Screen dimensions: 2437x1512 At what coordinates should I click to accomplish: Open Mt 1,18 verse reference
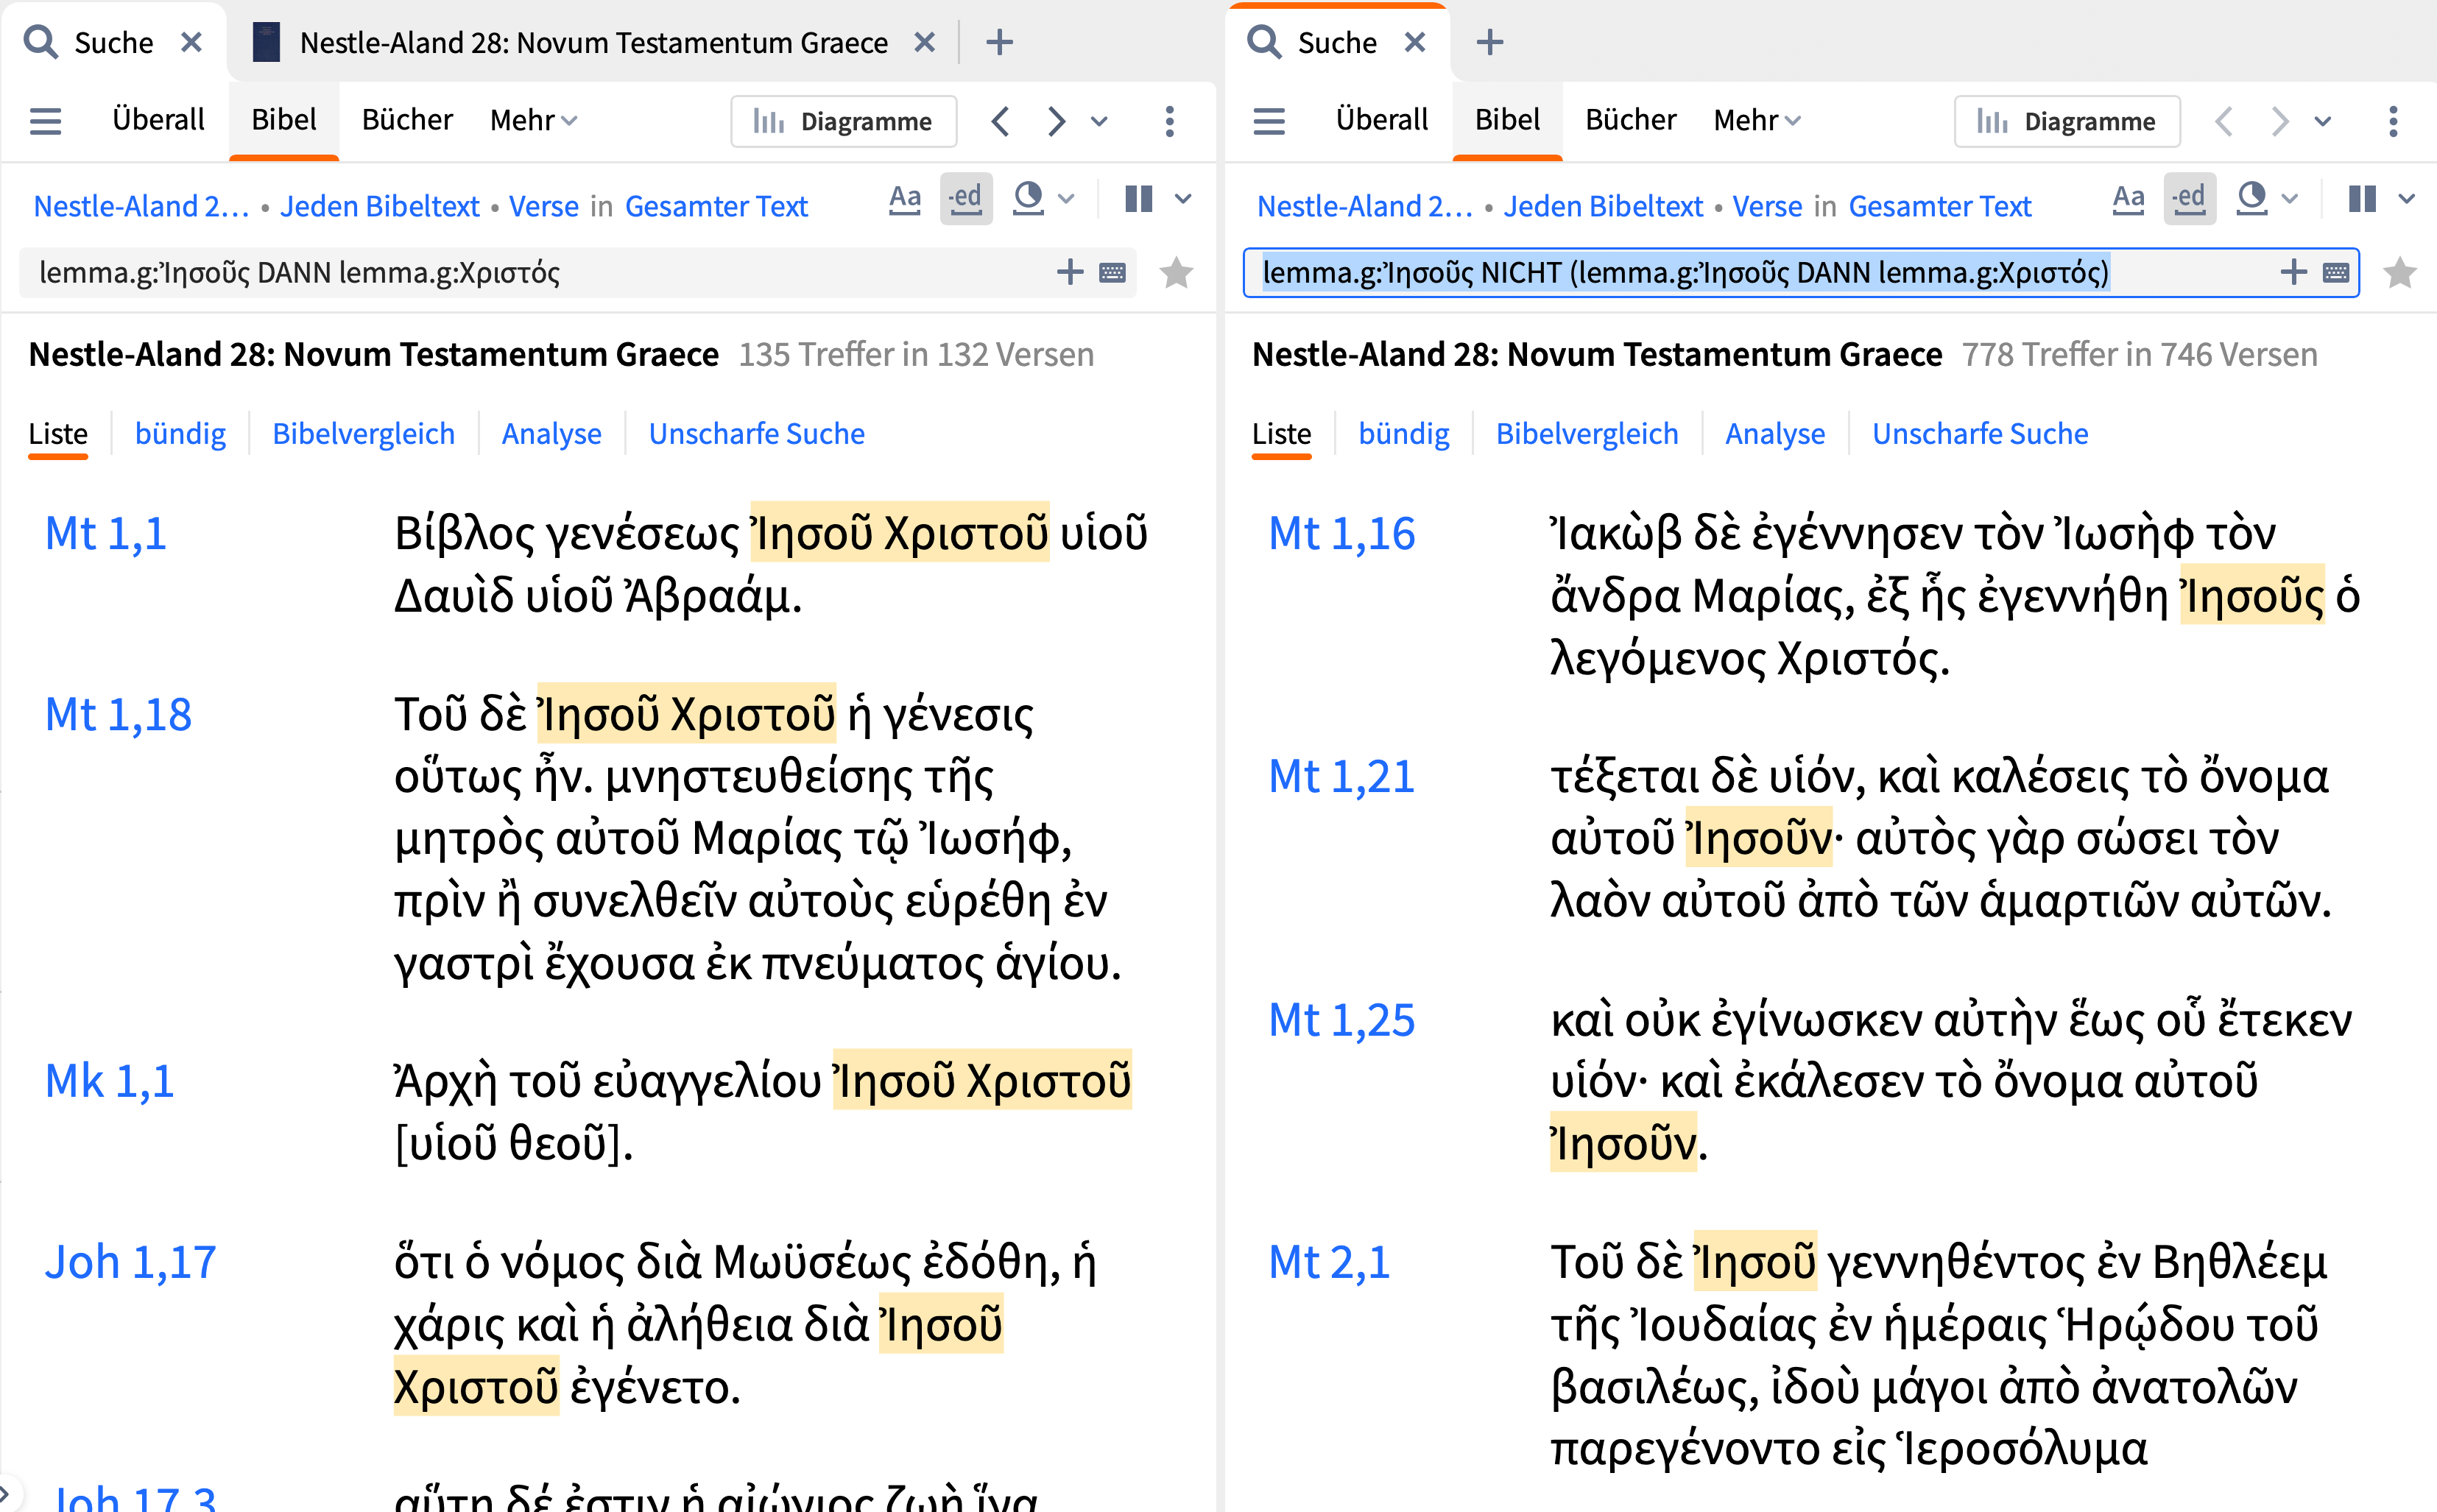point(118,714)
